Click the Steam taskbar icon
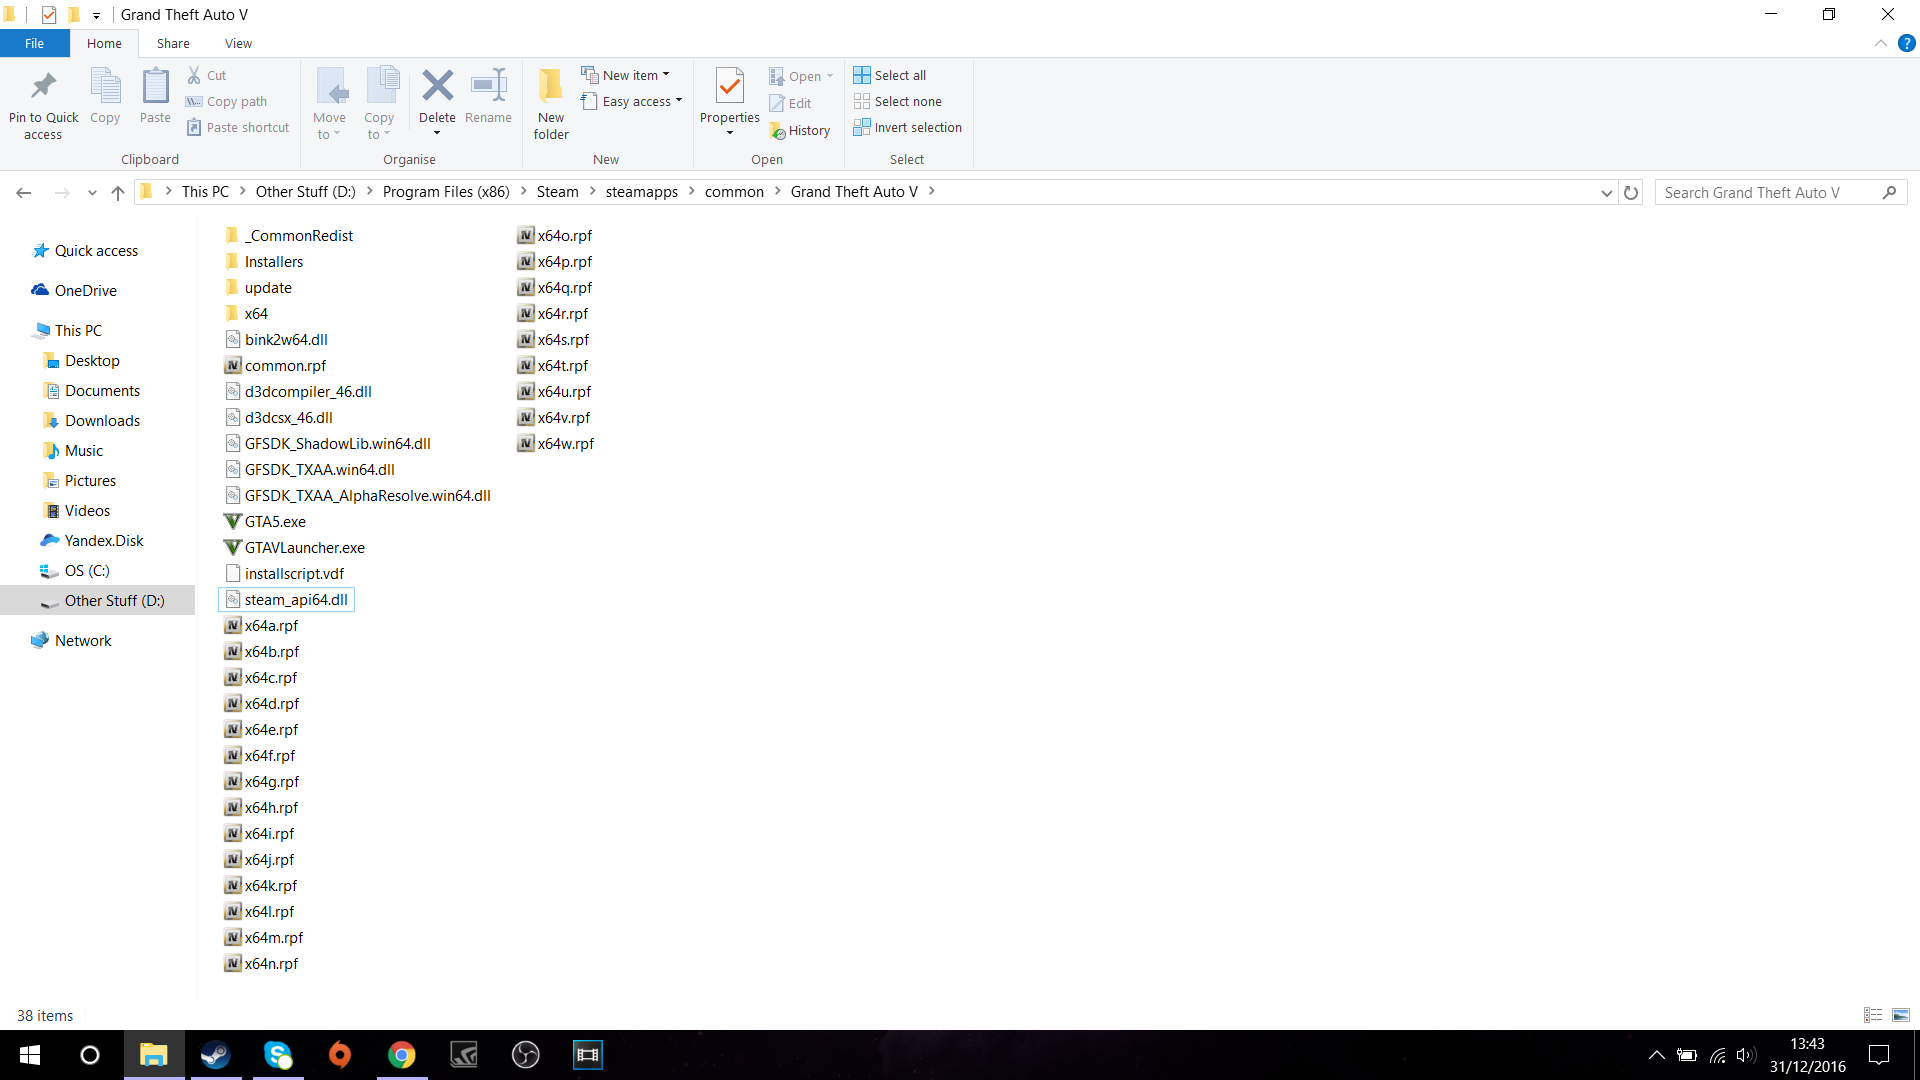 tap(214, 1054)
